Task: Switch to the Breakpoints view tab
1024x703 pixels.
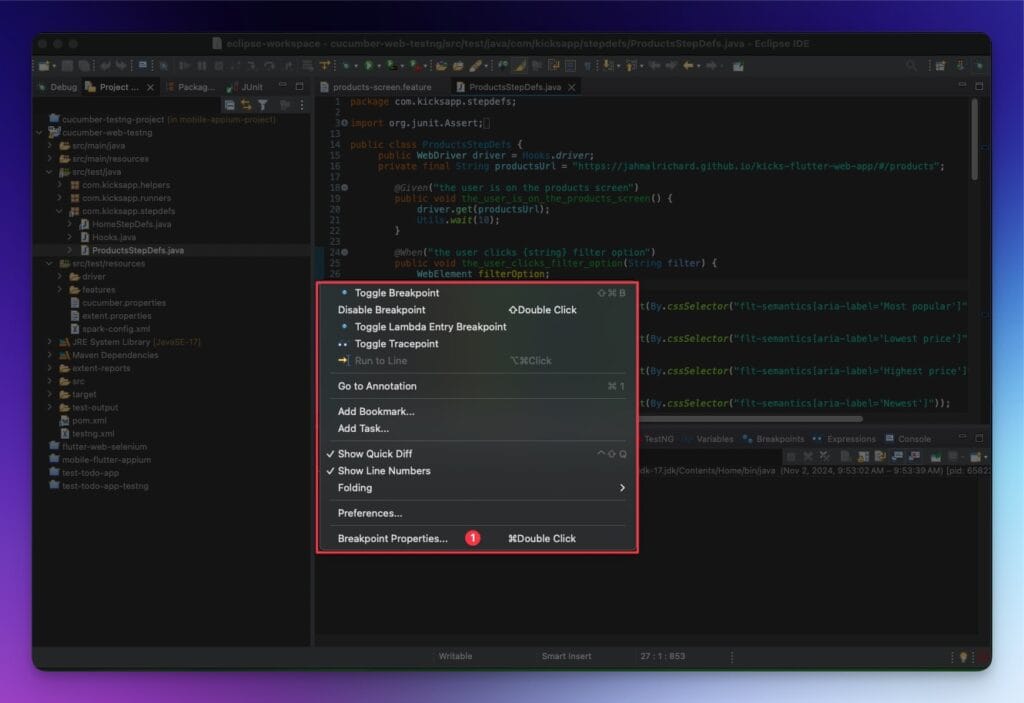Action: coord(774,439)
